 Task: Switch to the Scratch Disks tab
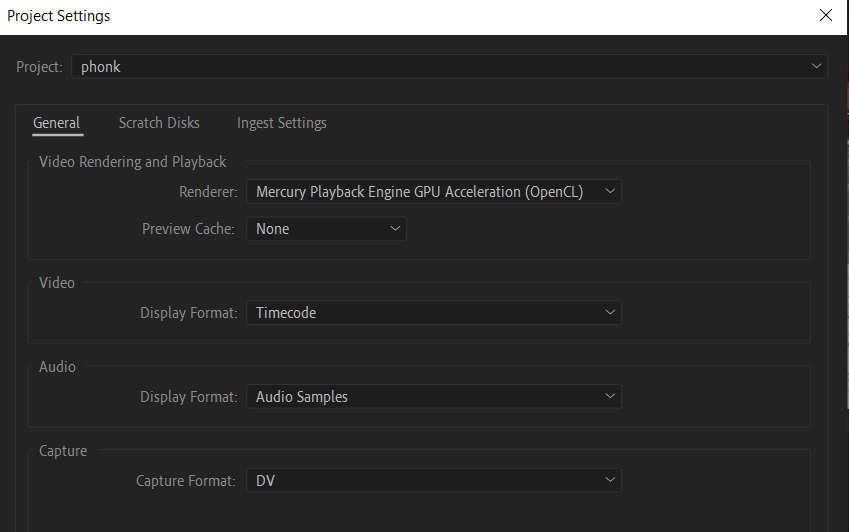point(159,123)
